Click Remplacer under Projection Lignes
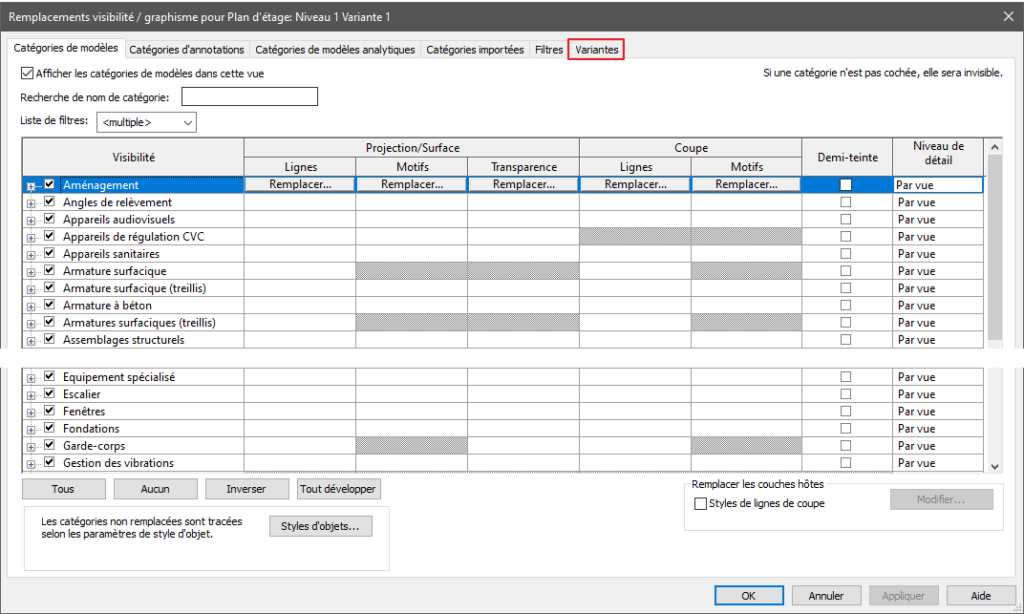The image size is (1024, 614). [x=300, y=185]
